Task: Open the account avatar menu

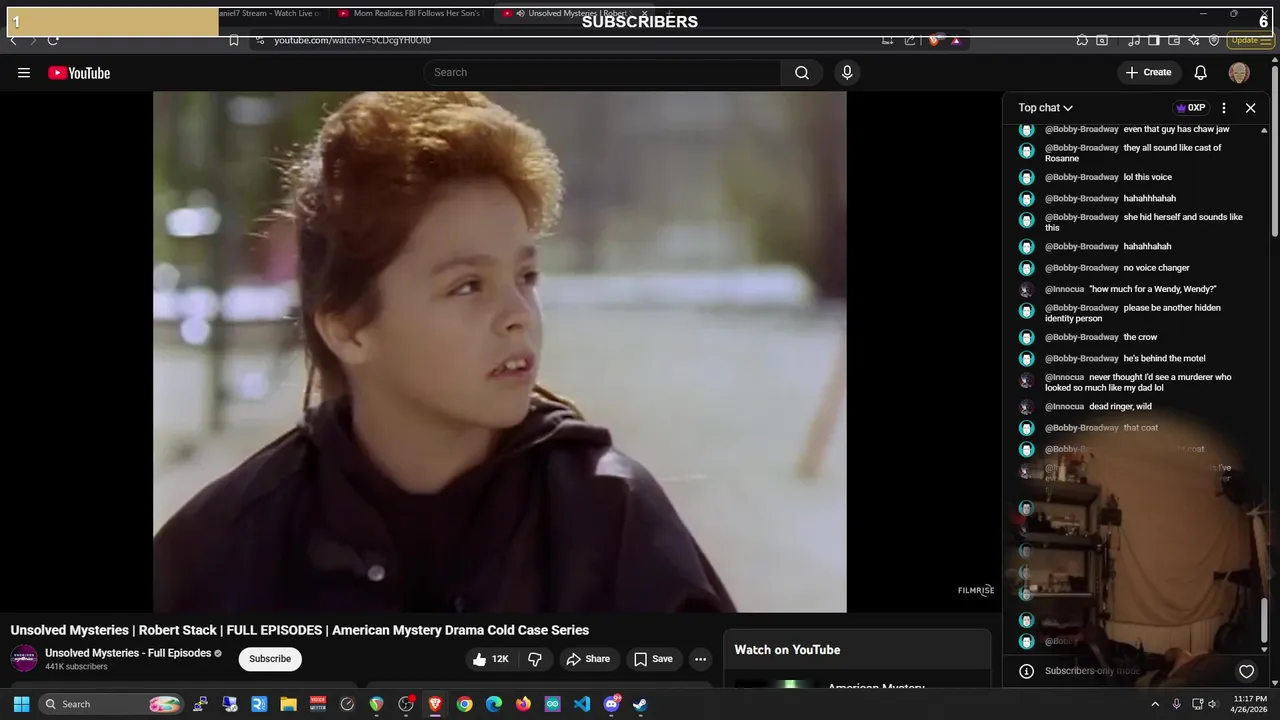Action: pyautogui.click(x=1239, y=73)
